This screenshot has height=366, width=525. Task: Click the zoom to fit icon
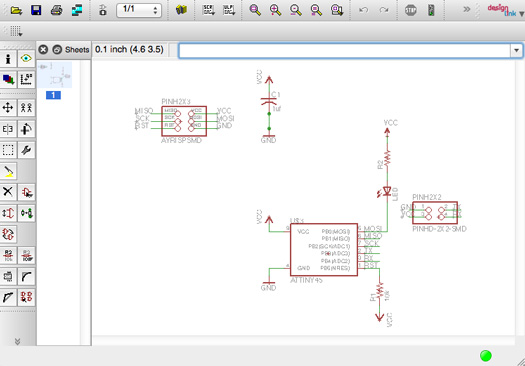tap(255, 10)
